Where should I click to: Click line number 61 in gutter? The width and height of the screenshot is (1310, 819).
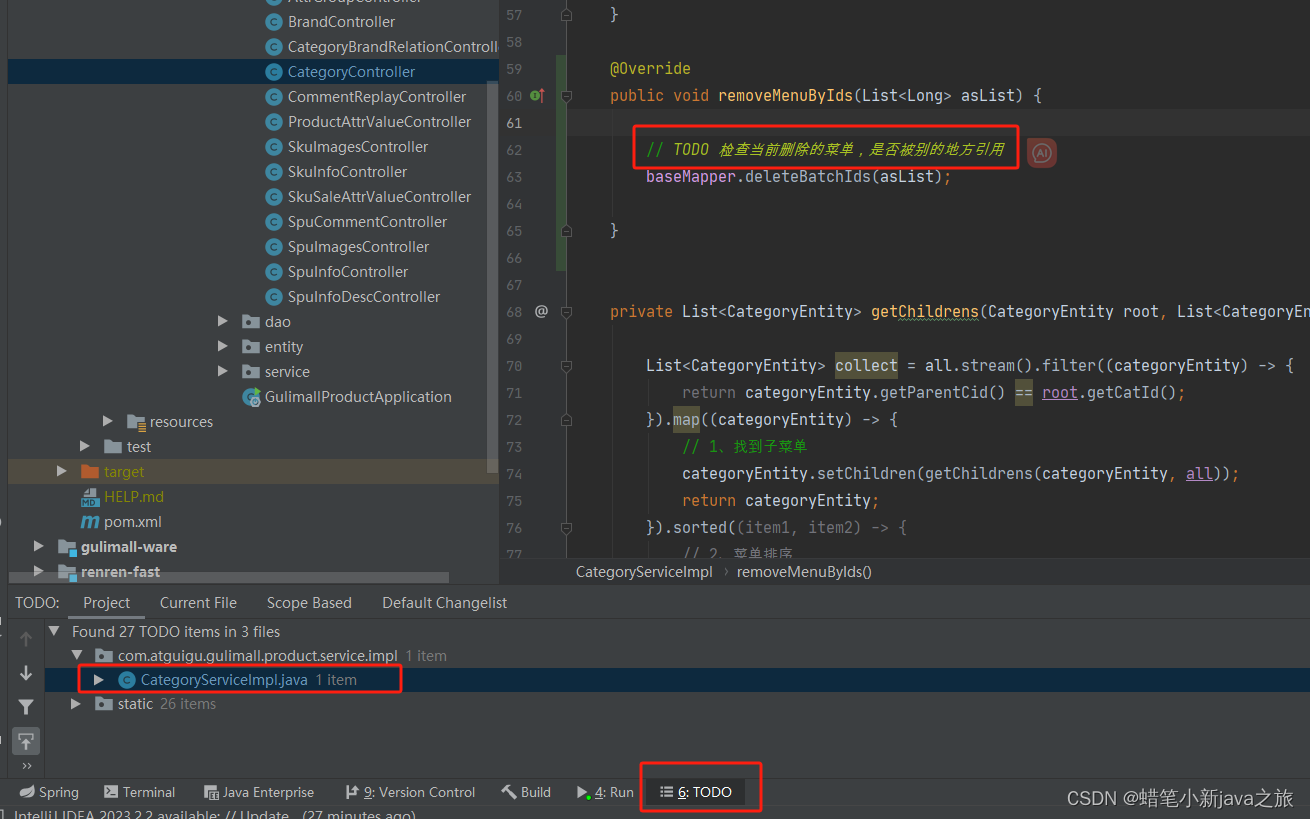514,123
